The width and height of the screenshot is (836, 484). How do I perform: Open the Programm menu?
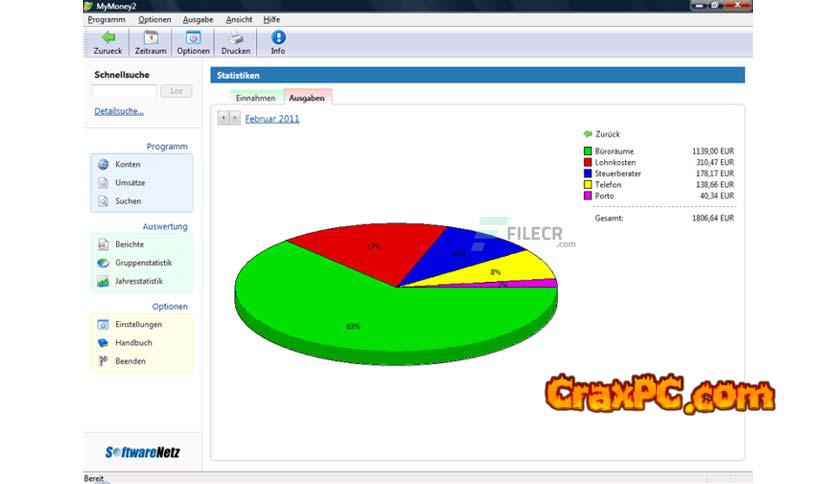click(106, 20)
